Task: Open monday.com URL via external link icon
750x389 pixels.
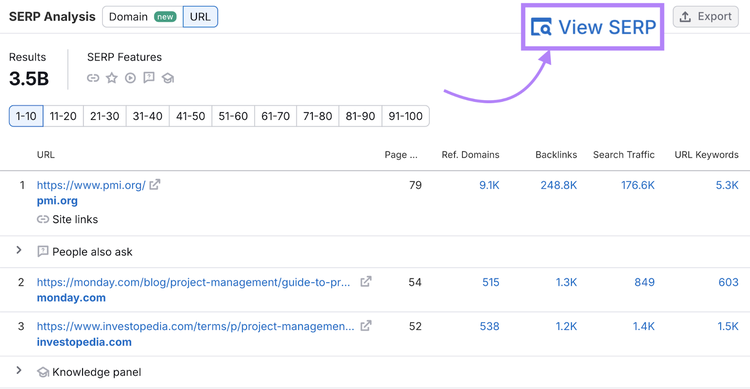Action: pyautogui.click(x=365, y=282)
